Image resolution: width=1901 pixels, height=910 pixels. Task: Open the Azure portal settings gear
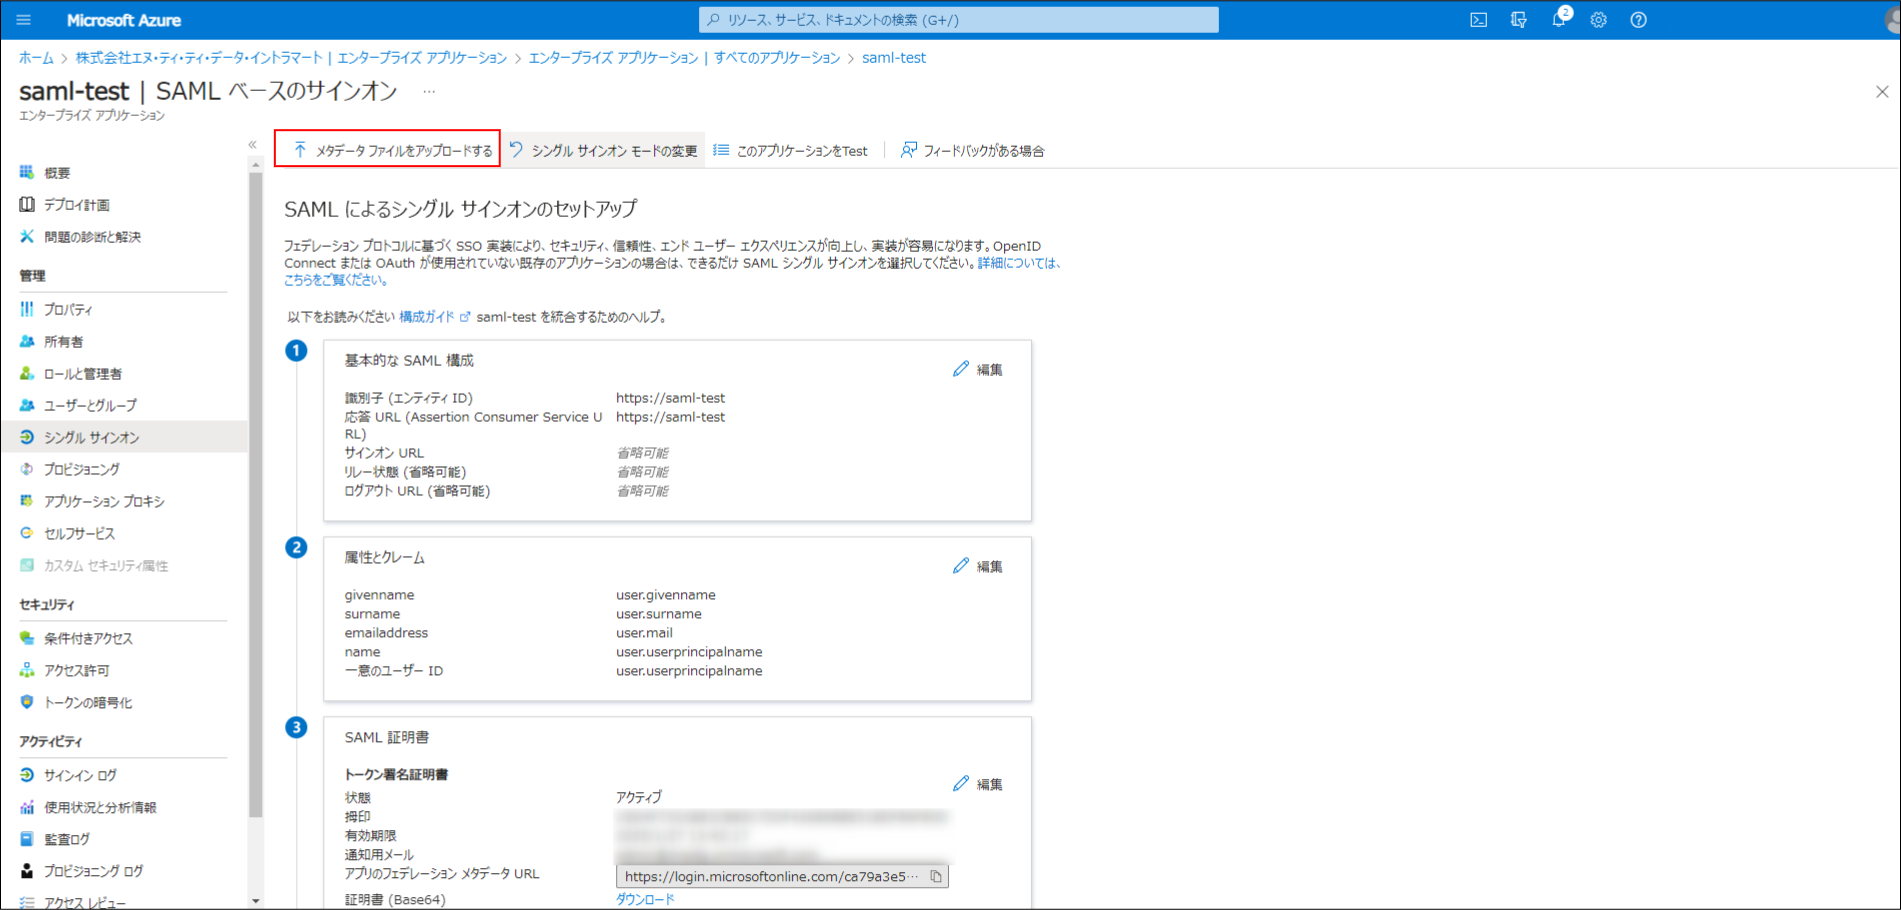tap(1597, 19)
